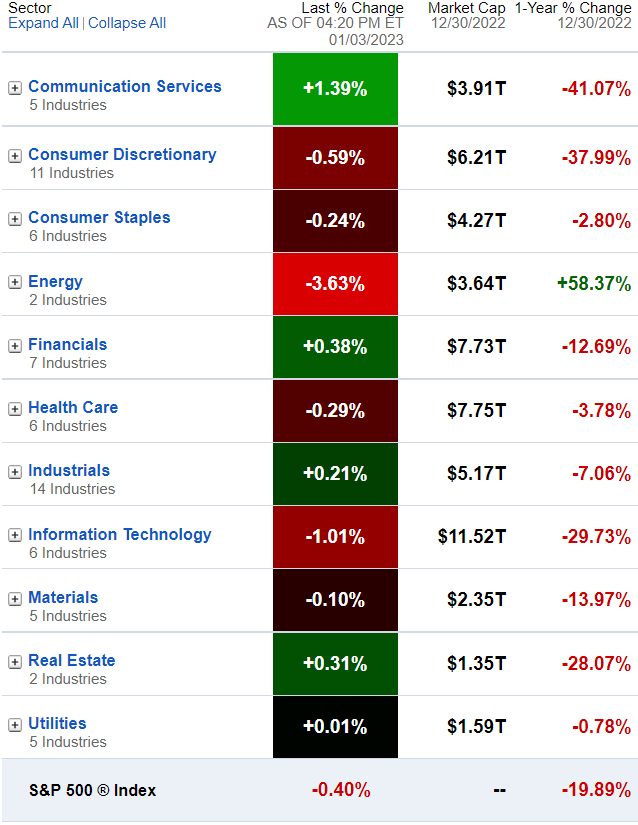Expand Health Care using its plus icon
638x825 pixels.
point(15,409)
